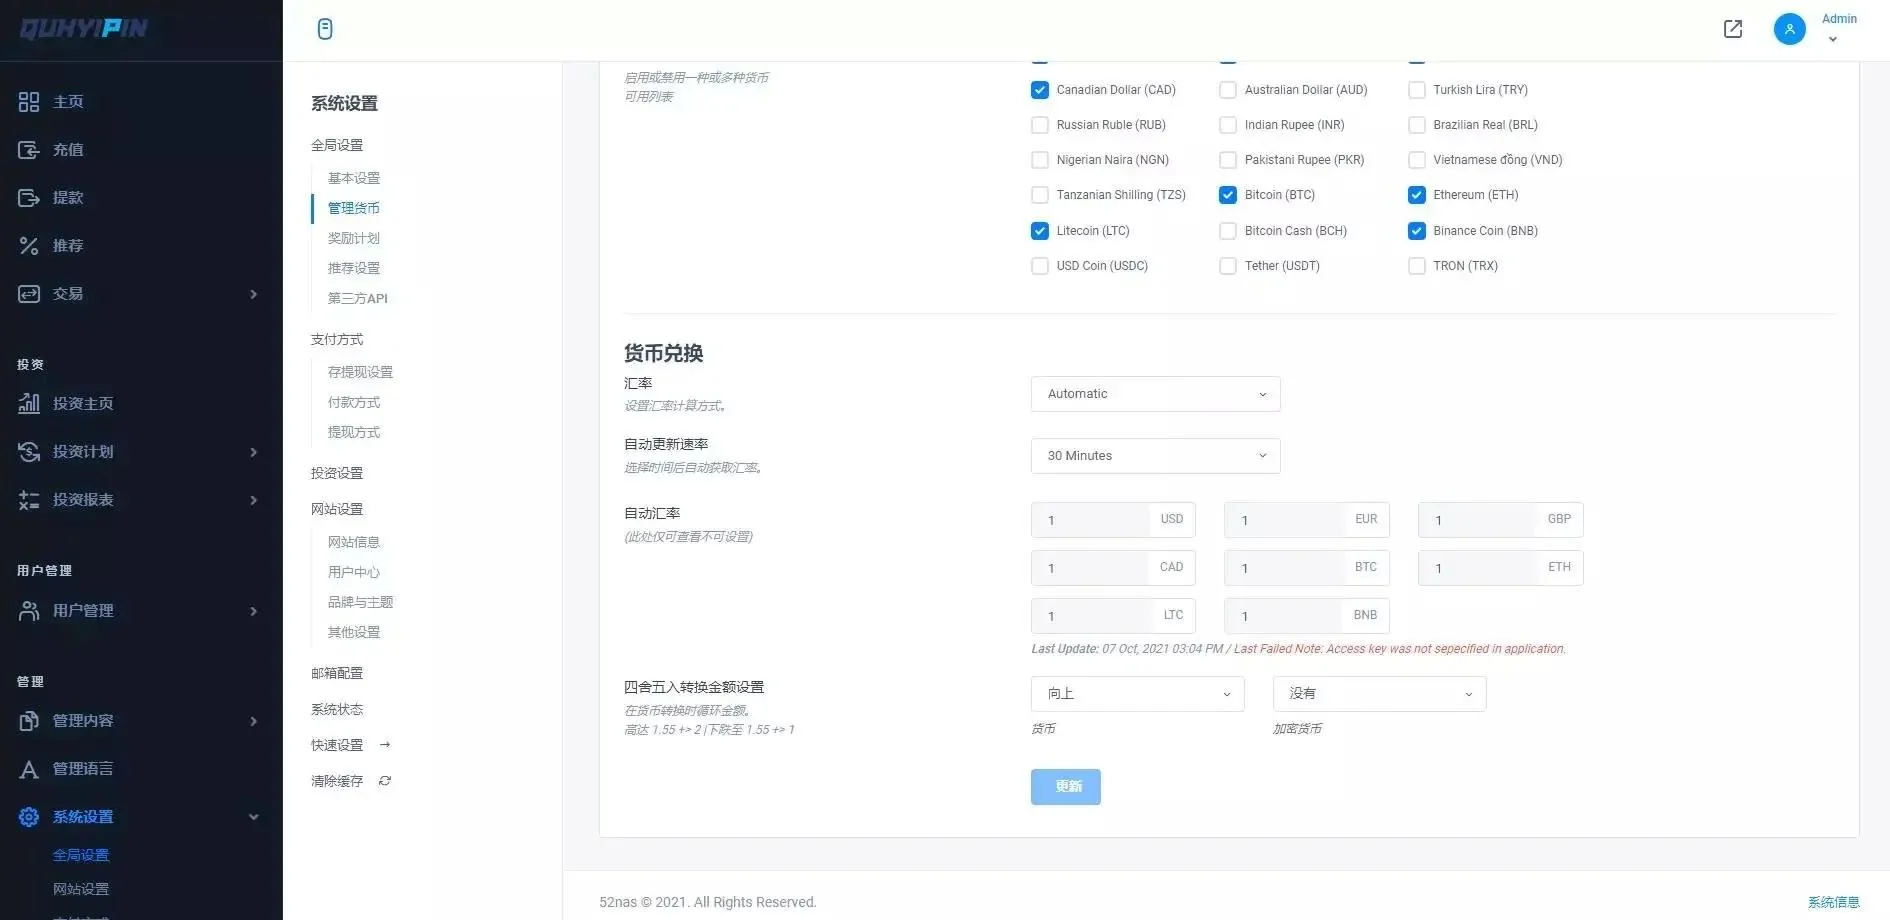
Task: Select 基本设置 in settings menu
Action: coord(354,178)
